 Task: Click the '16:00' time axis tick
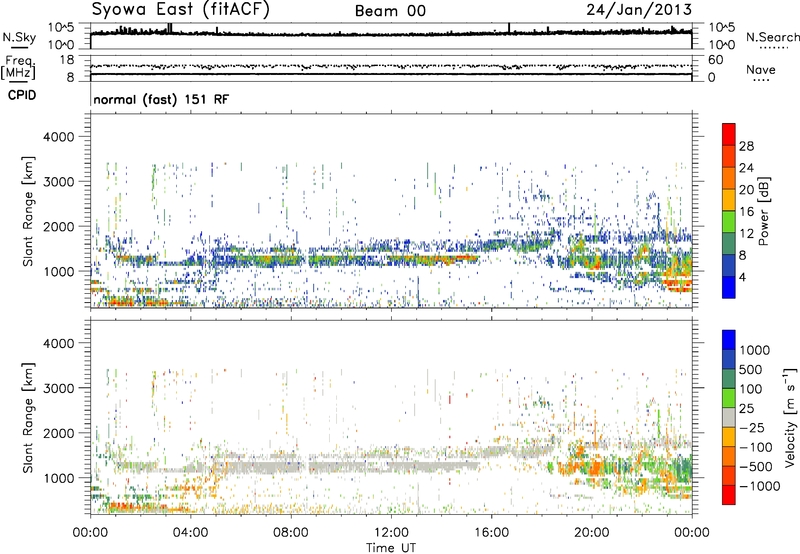click(491, 533)
